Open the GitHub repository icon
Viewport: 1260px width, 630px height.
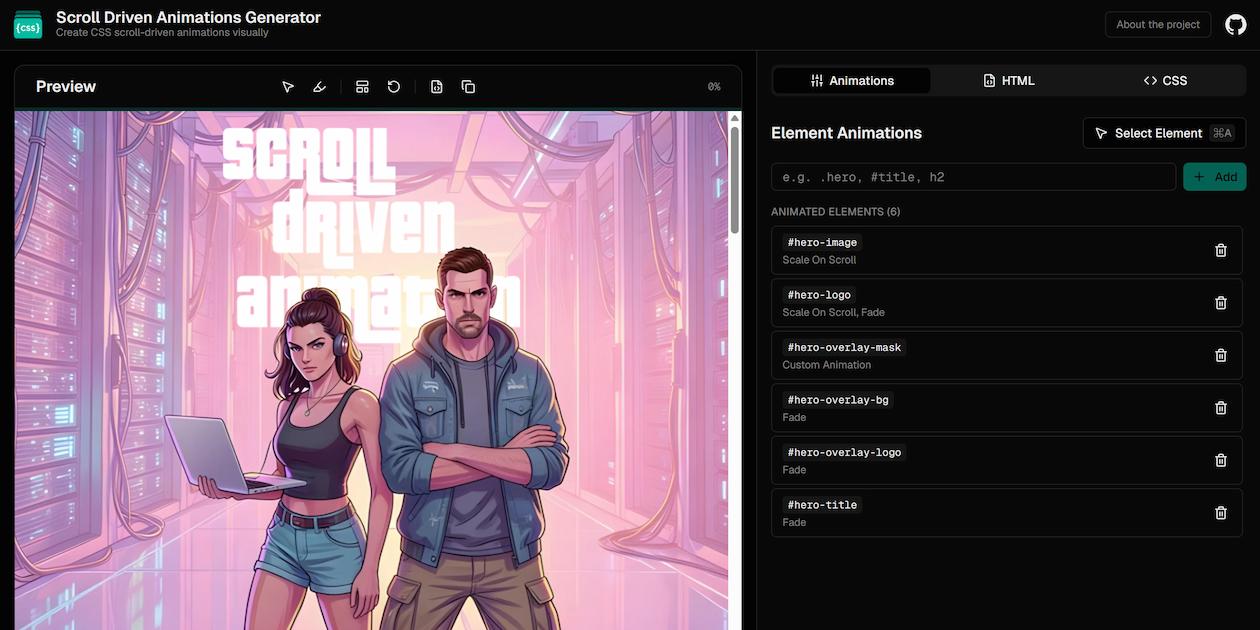click(1236, 24)
